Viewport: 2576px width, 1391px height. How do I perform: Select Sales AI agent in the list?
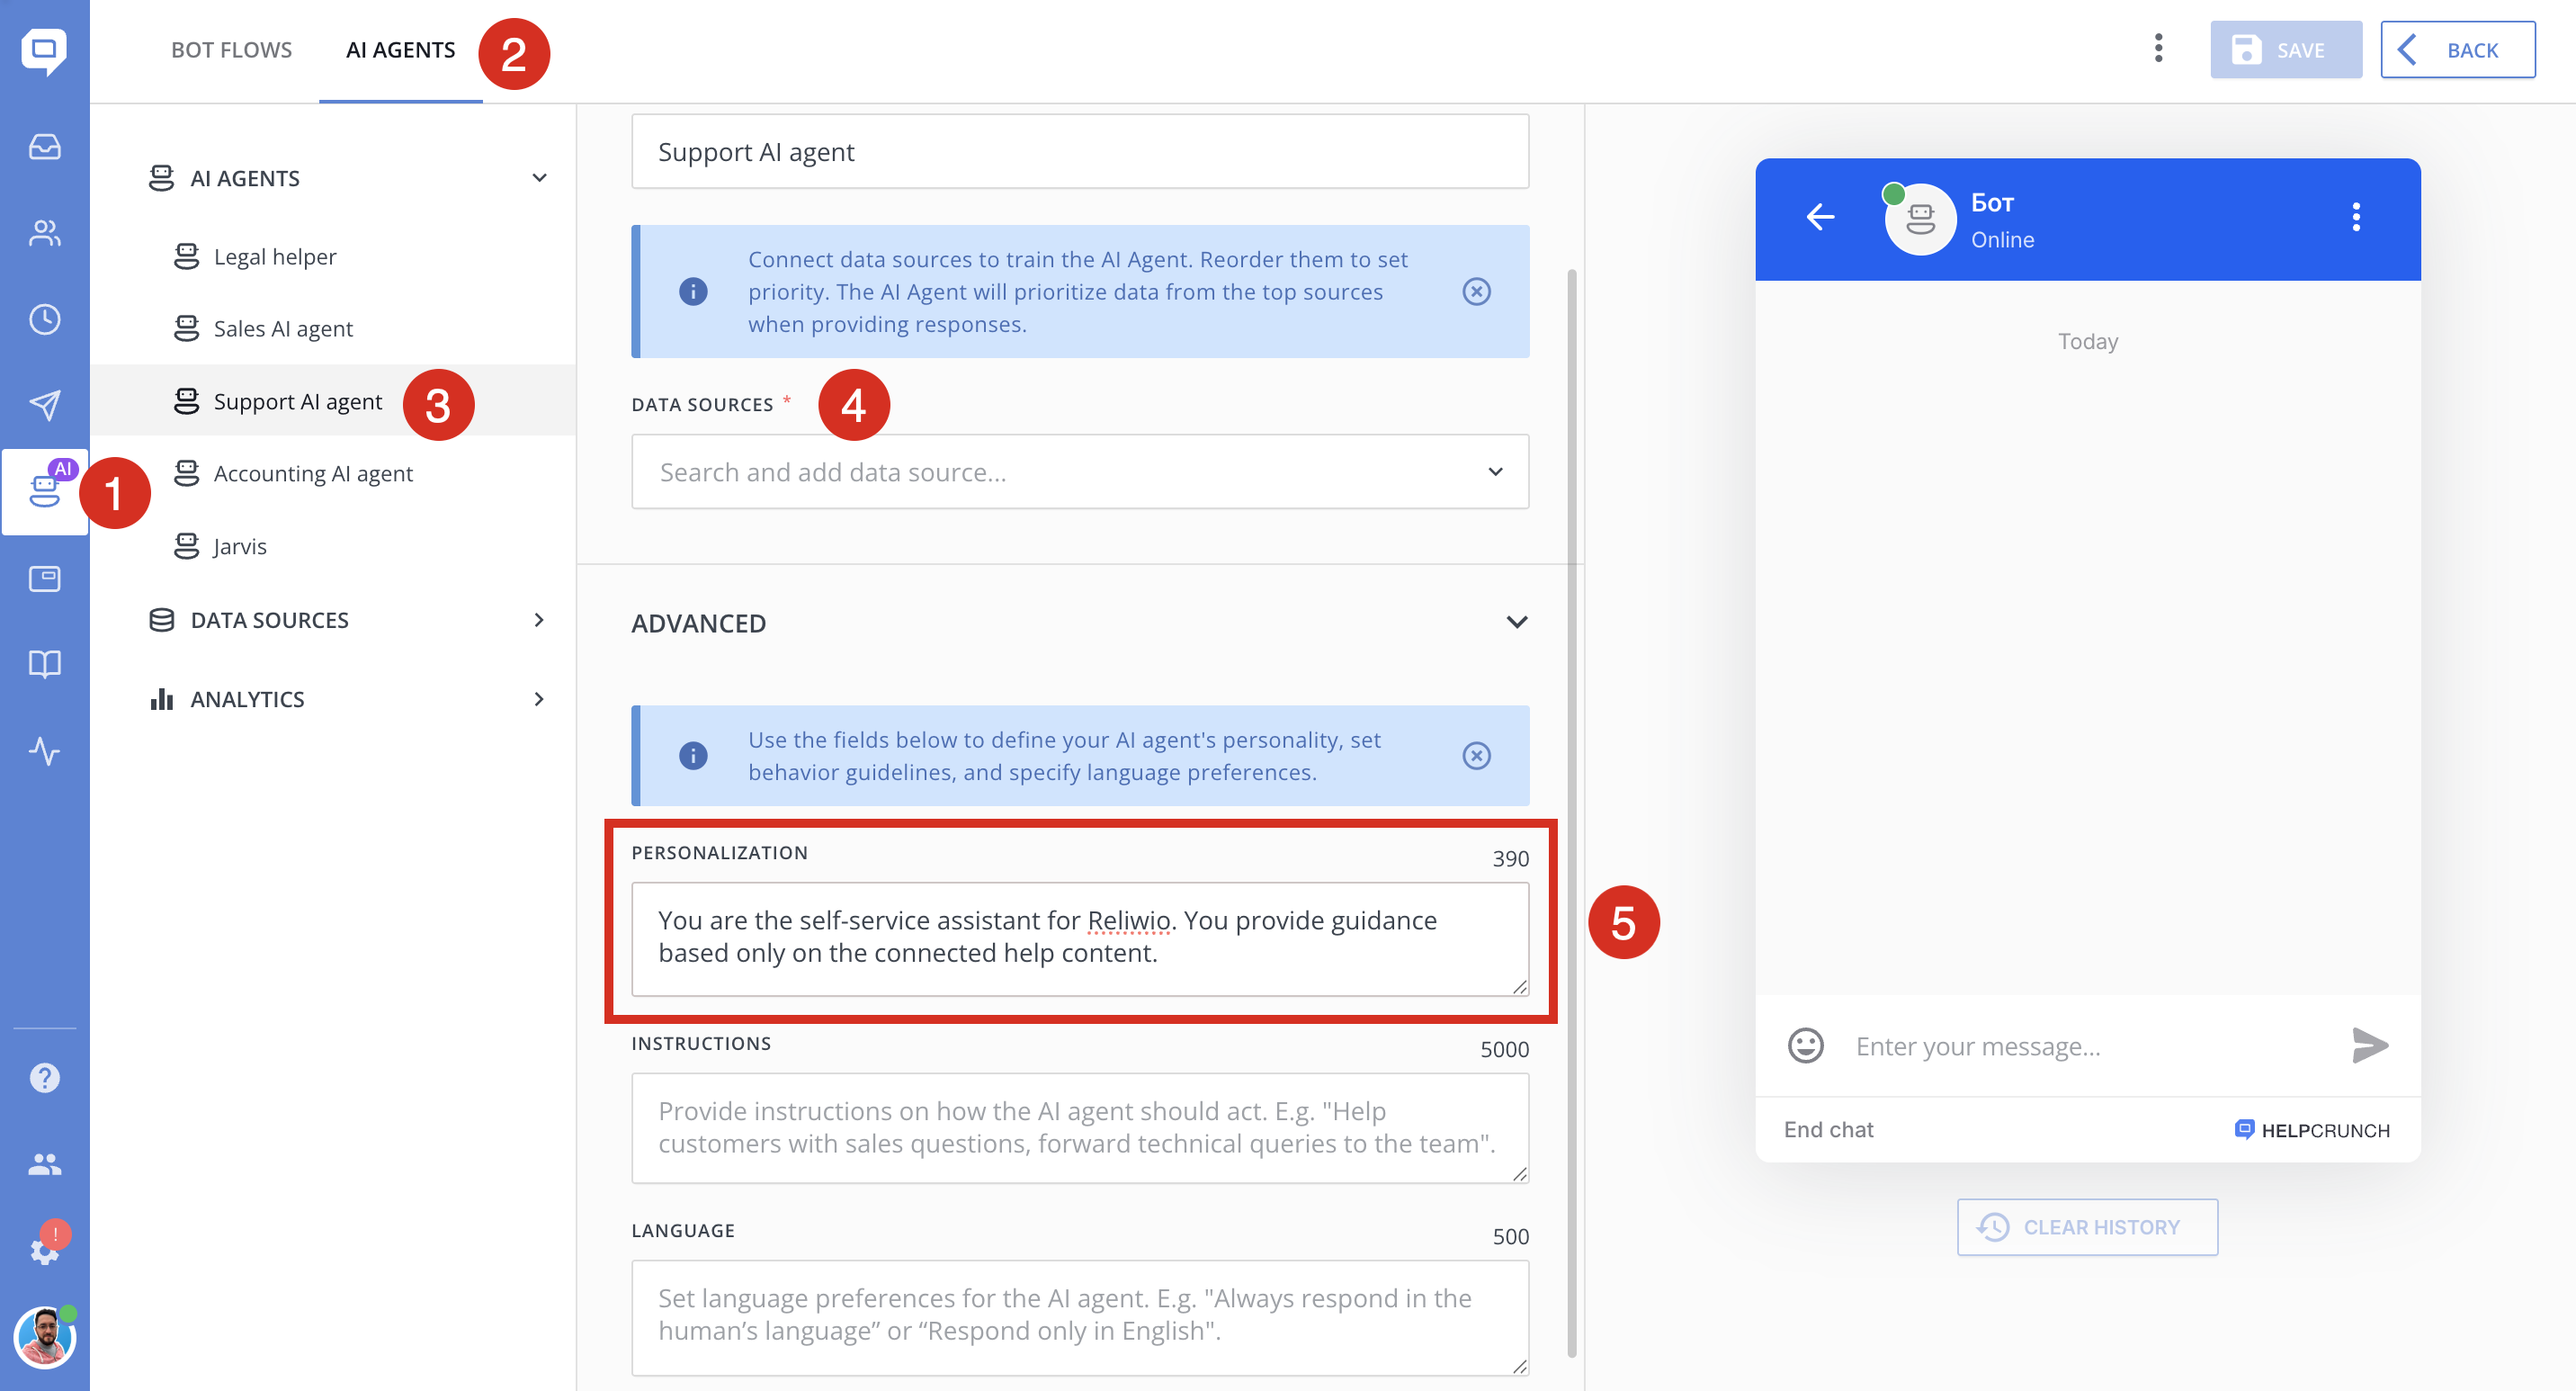click(283, 329)
